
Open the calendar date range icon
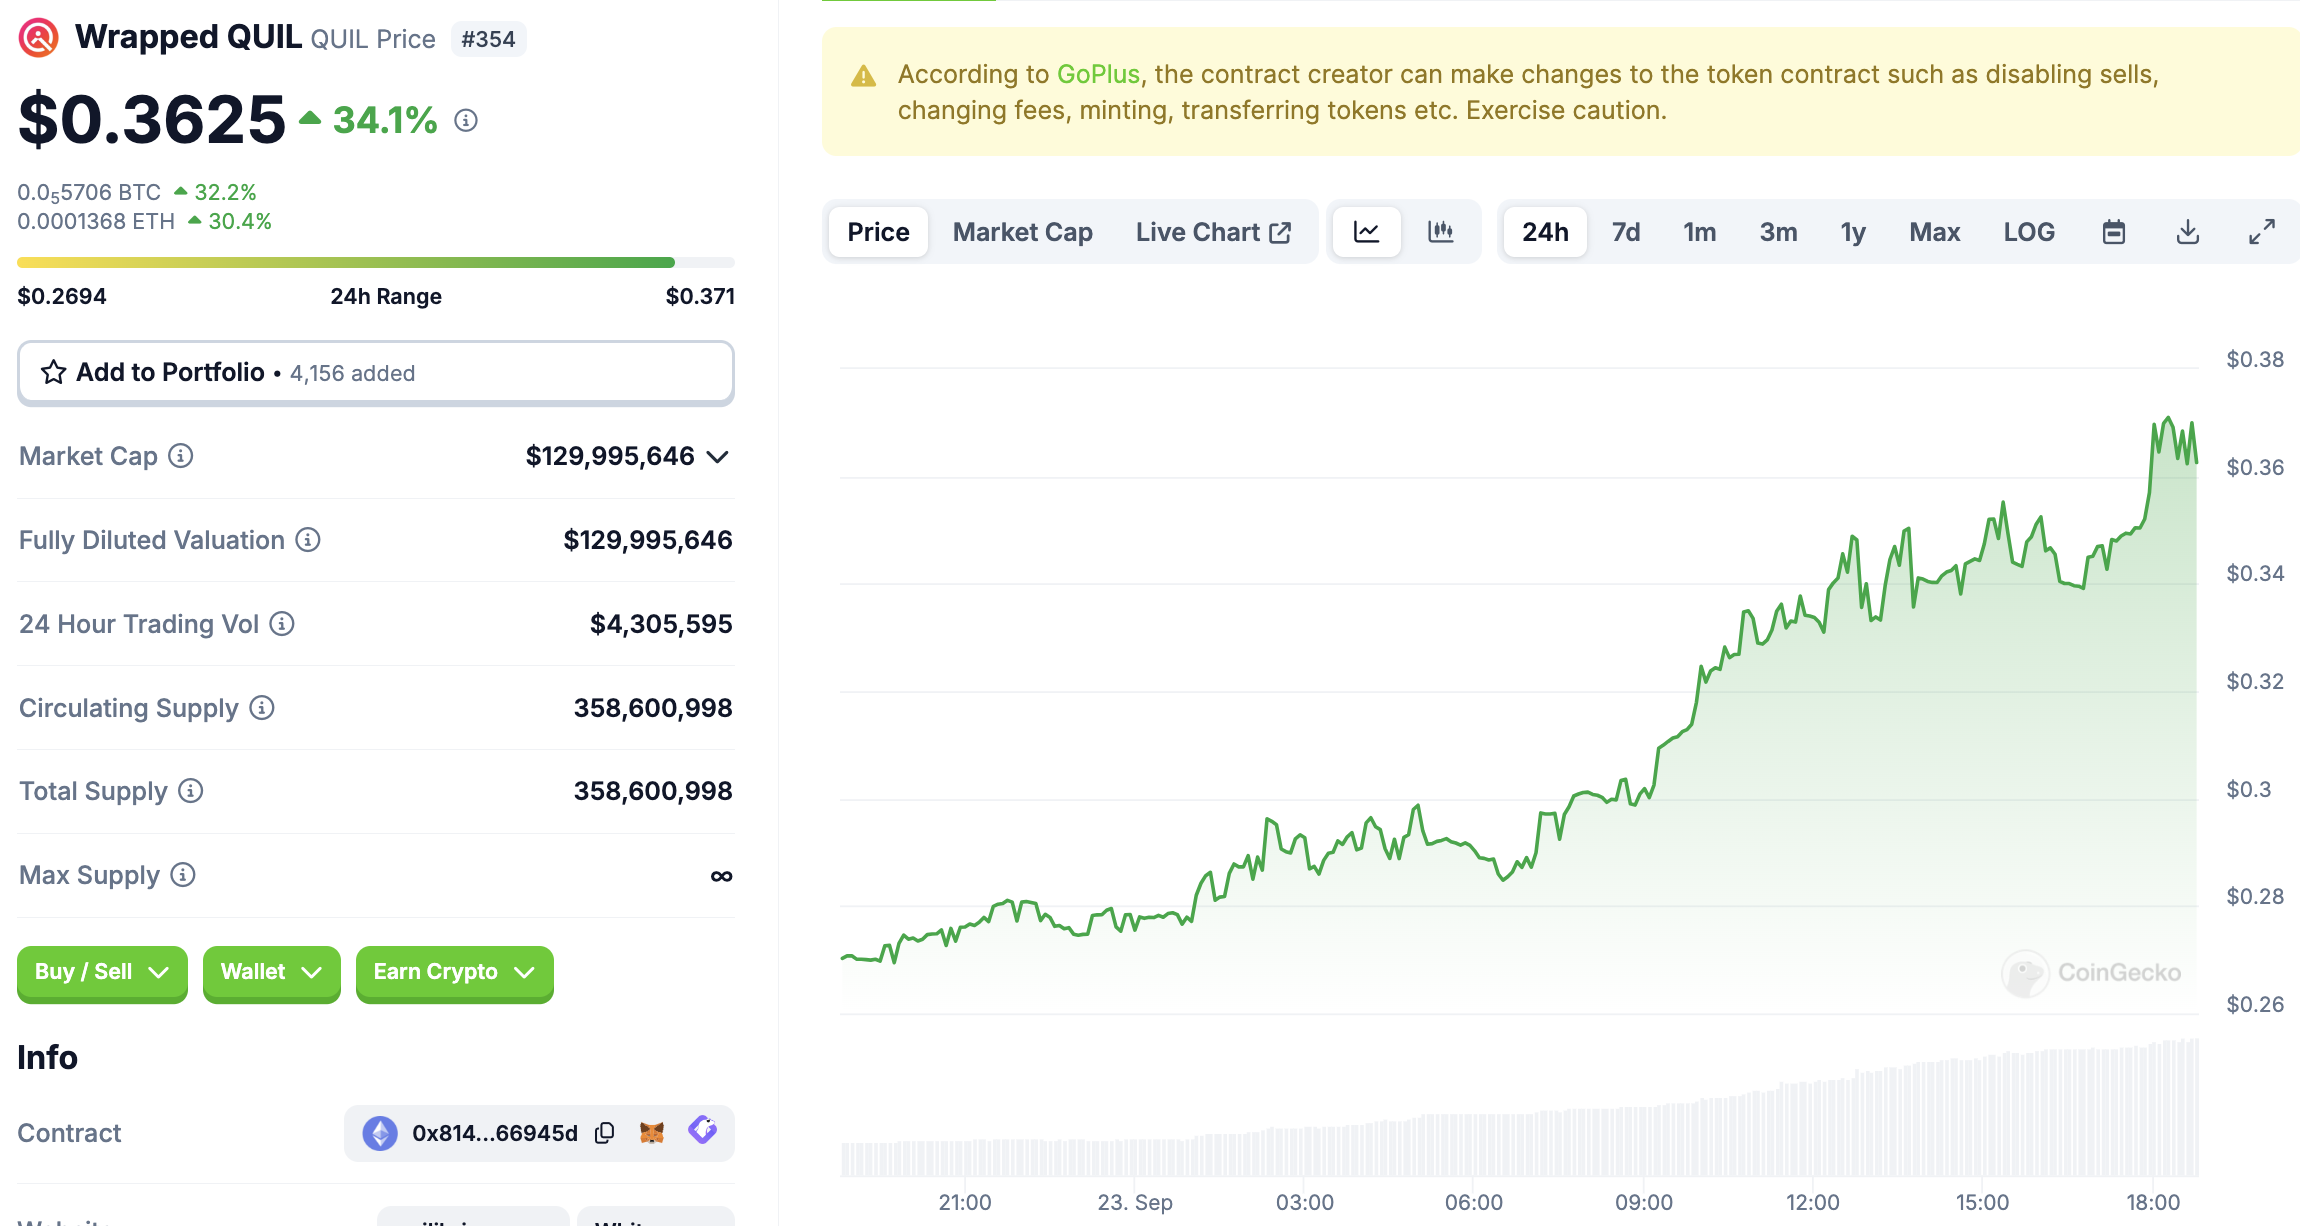point(2113,232)
